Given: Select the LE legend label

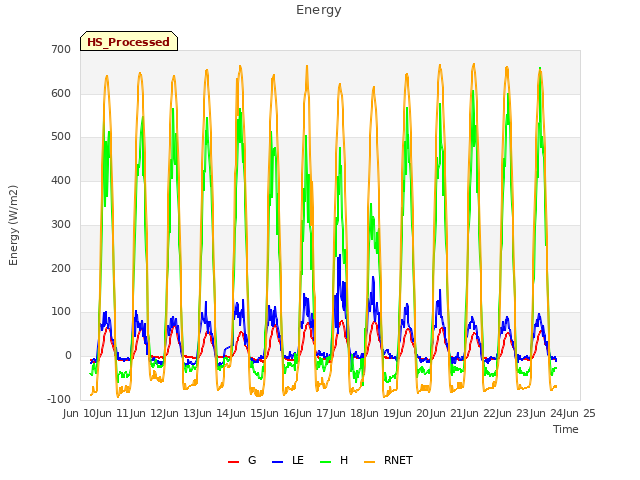Looking at the screenshot, I should [298, 460].
